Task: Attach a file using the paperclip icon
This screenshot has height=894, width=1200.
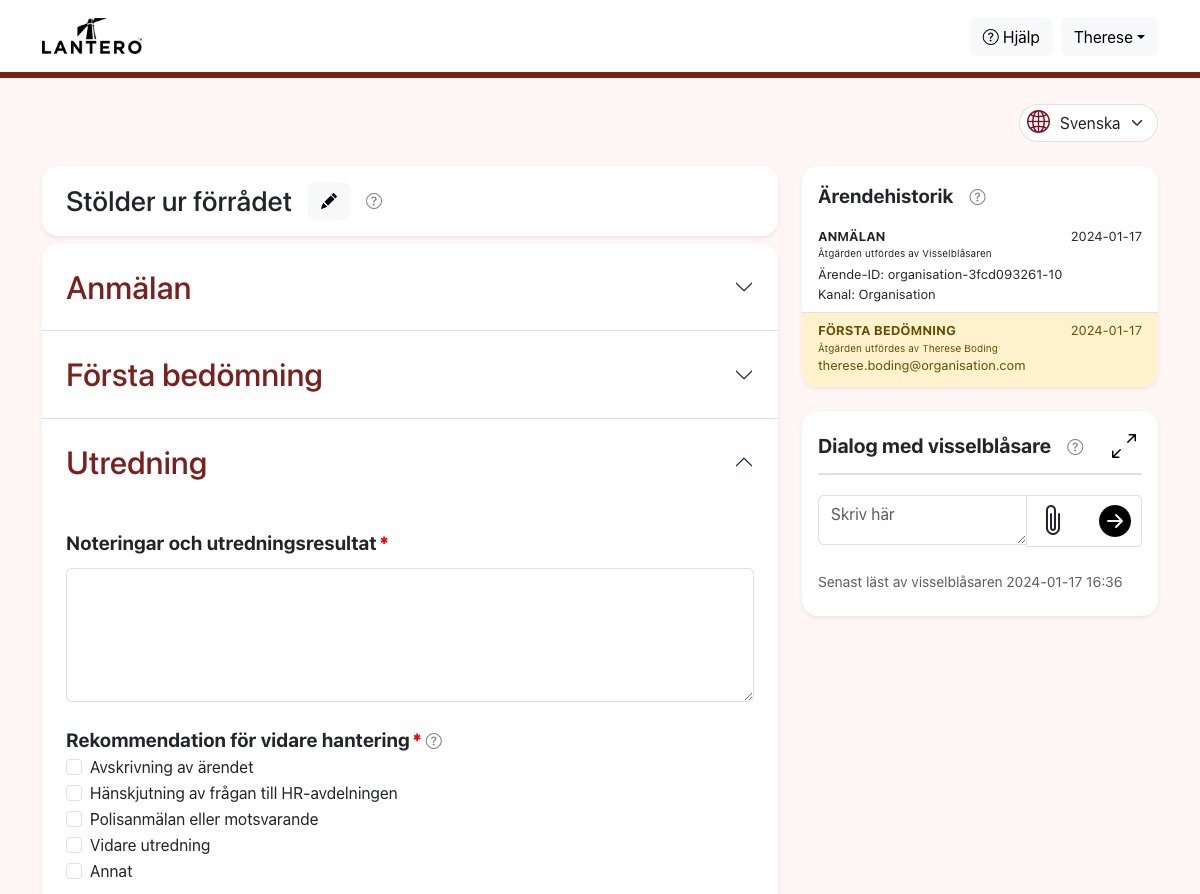Action: 1052,520
